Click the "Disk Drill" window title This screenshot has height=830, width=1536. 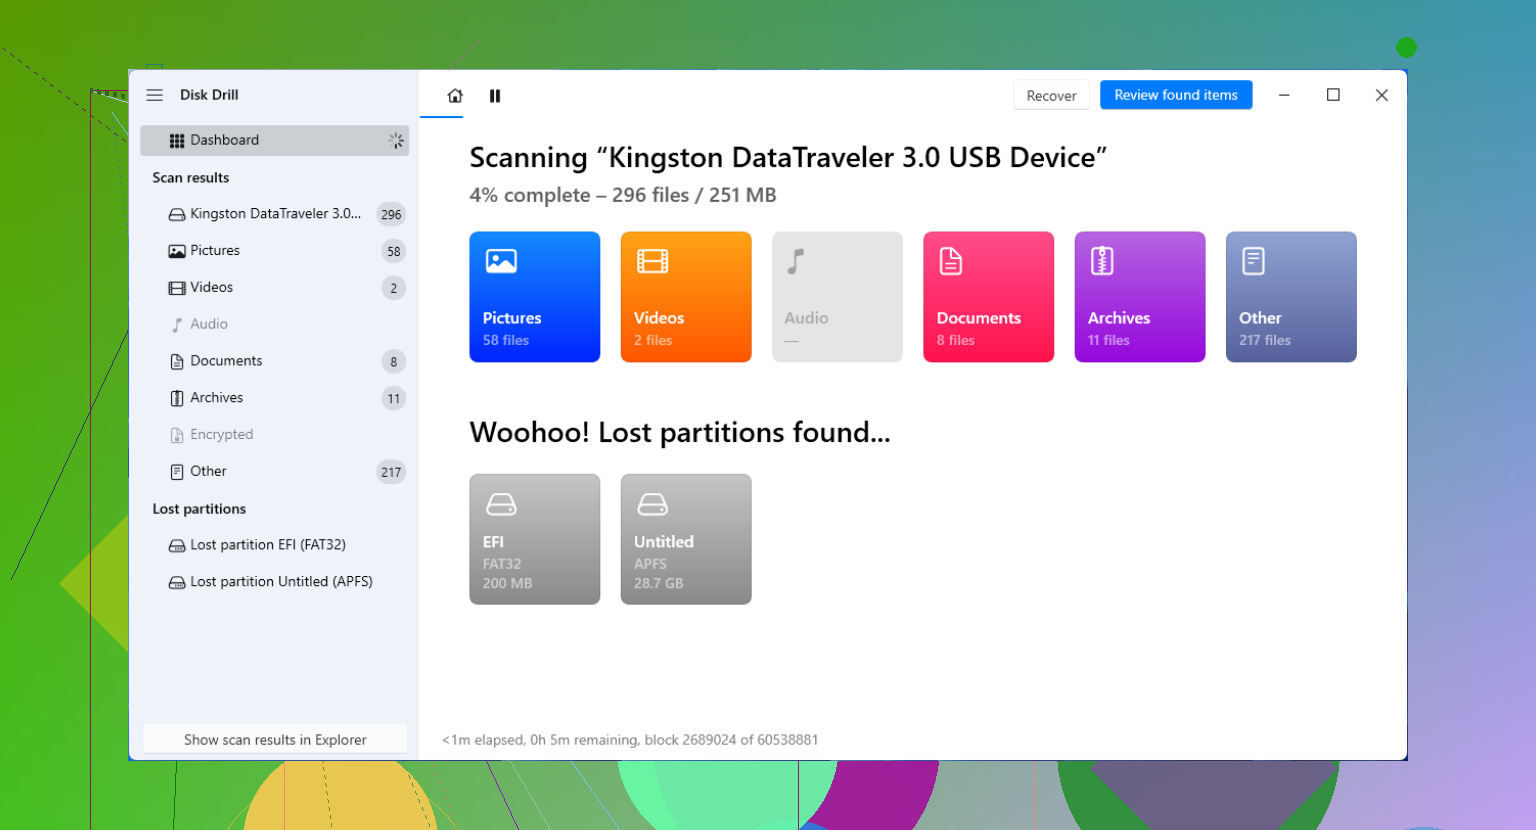(209, 95)
